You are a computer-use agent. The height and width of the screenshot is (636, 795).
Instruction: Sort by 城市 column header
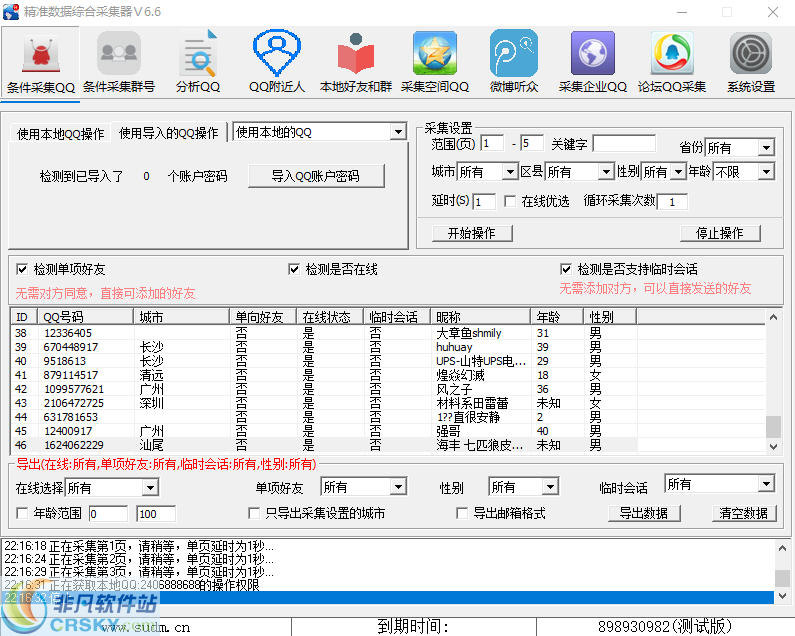tap(182, 317)
